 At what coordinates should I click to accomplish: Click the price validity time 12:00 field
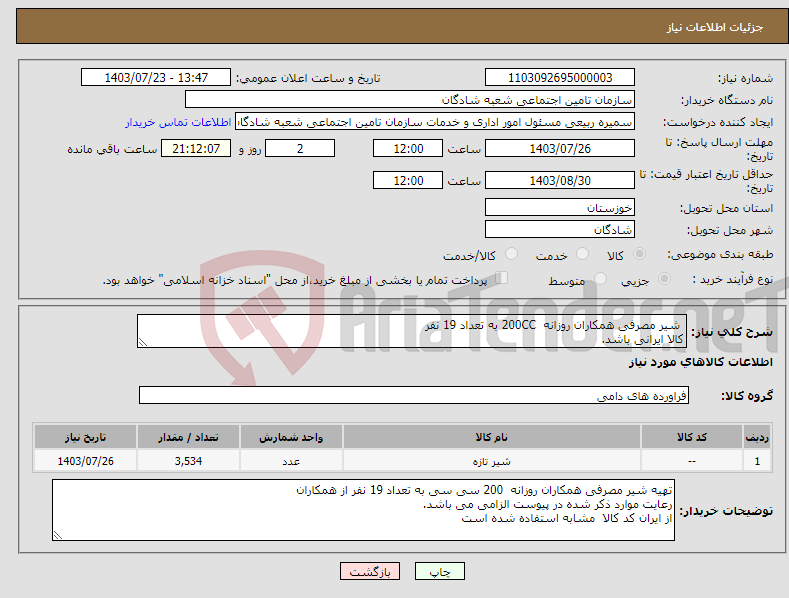408,180
